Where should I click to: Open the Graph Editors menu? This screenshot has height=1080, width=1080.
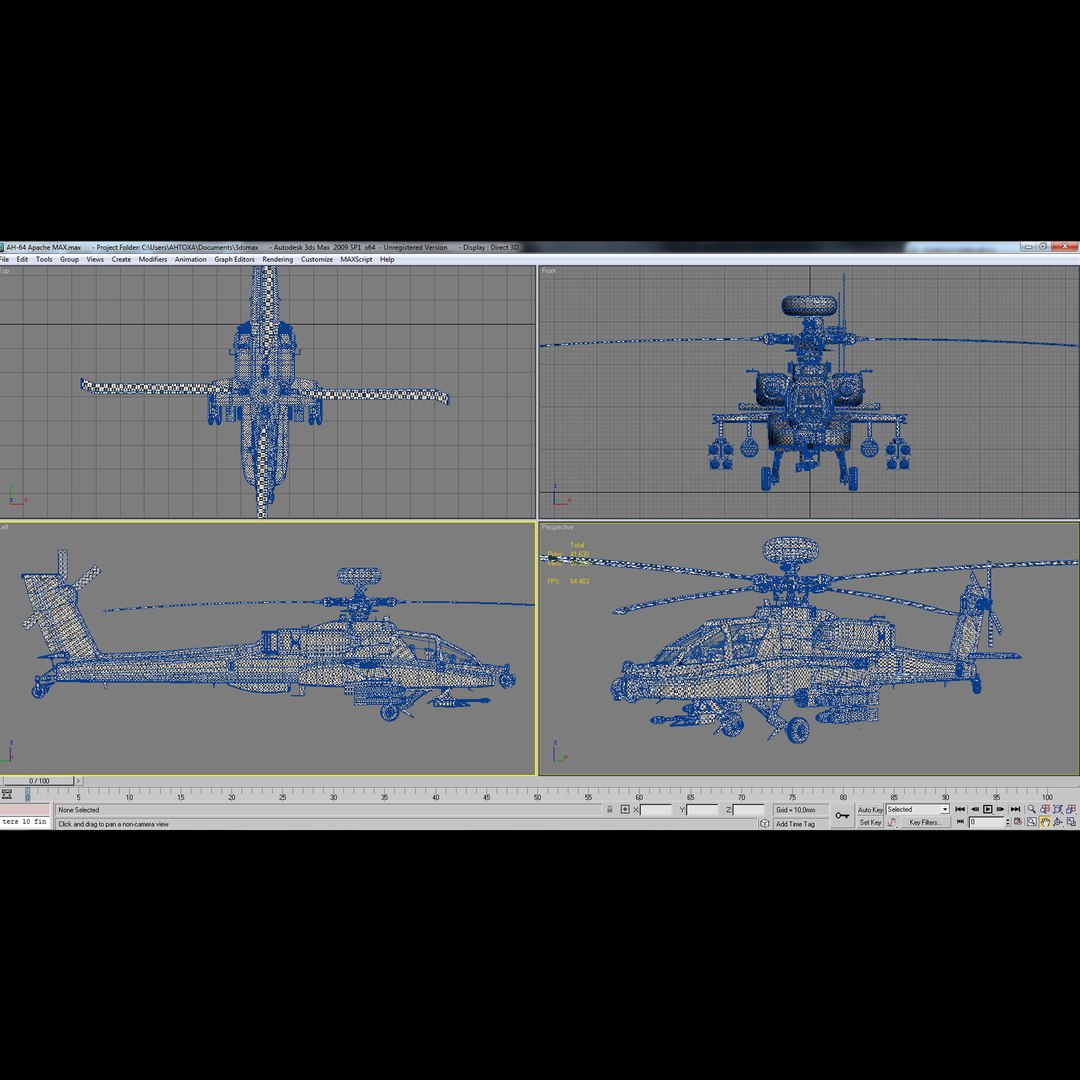point(234,260)
